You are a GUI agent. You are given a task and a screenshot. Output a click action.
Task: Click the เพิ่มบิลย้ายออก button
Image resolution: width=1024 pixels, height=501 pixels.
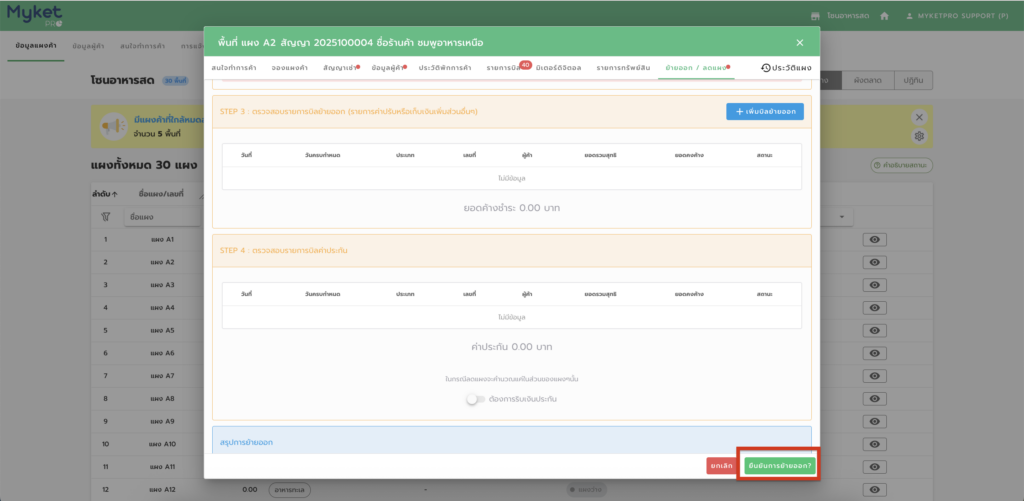[x=764, y=111]
